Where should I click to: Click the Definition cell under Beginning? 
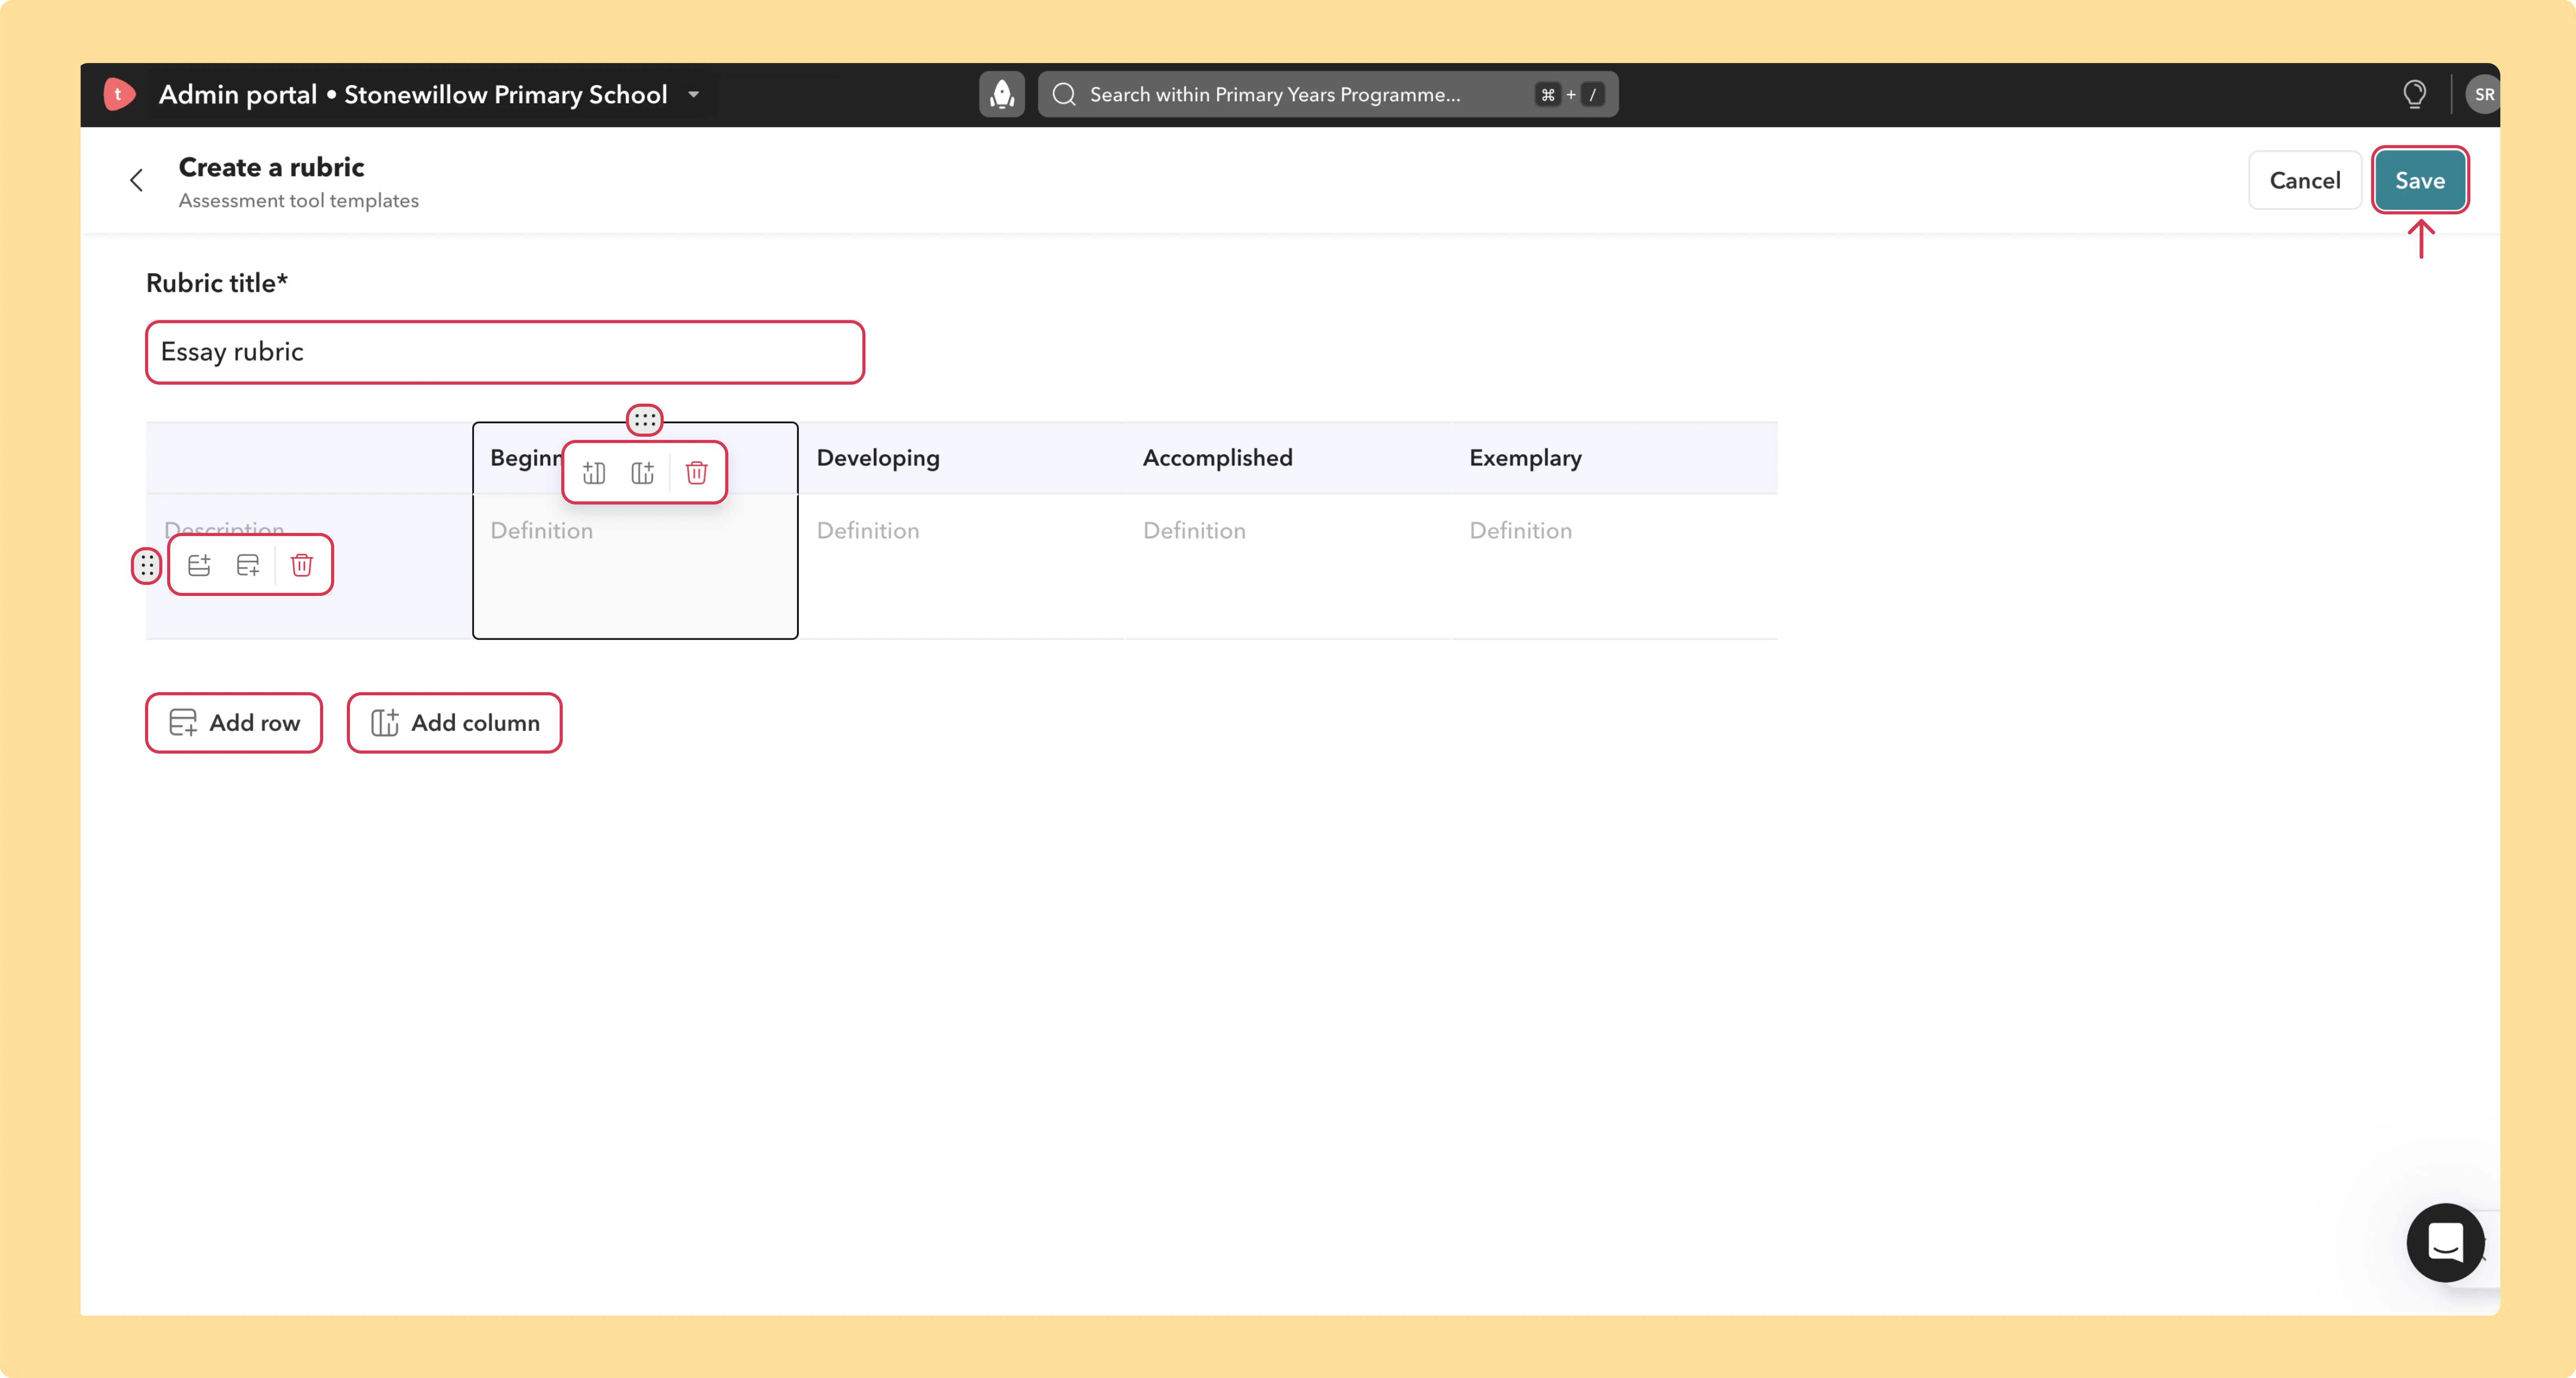(x=635, y=566)
